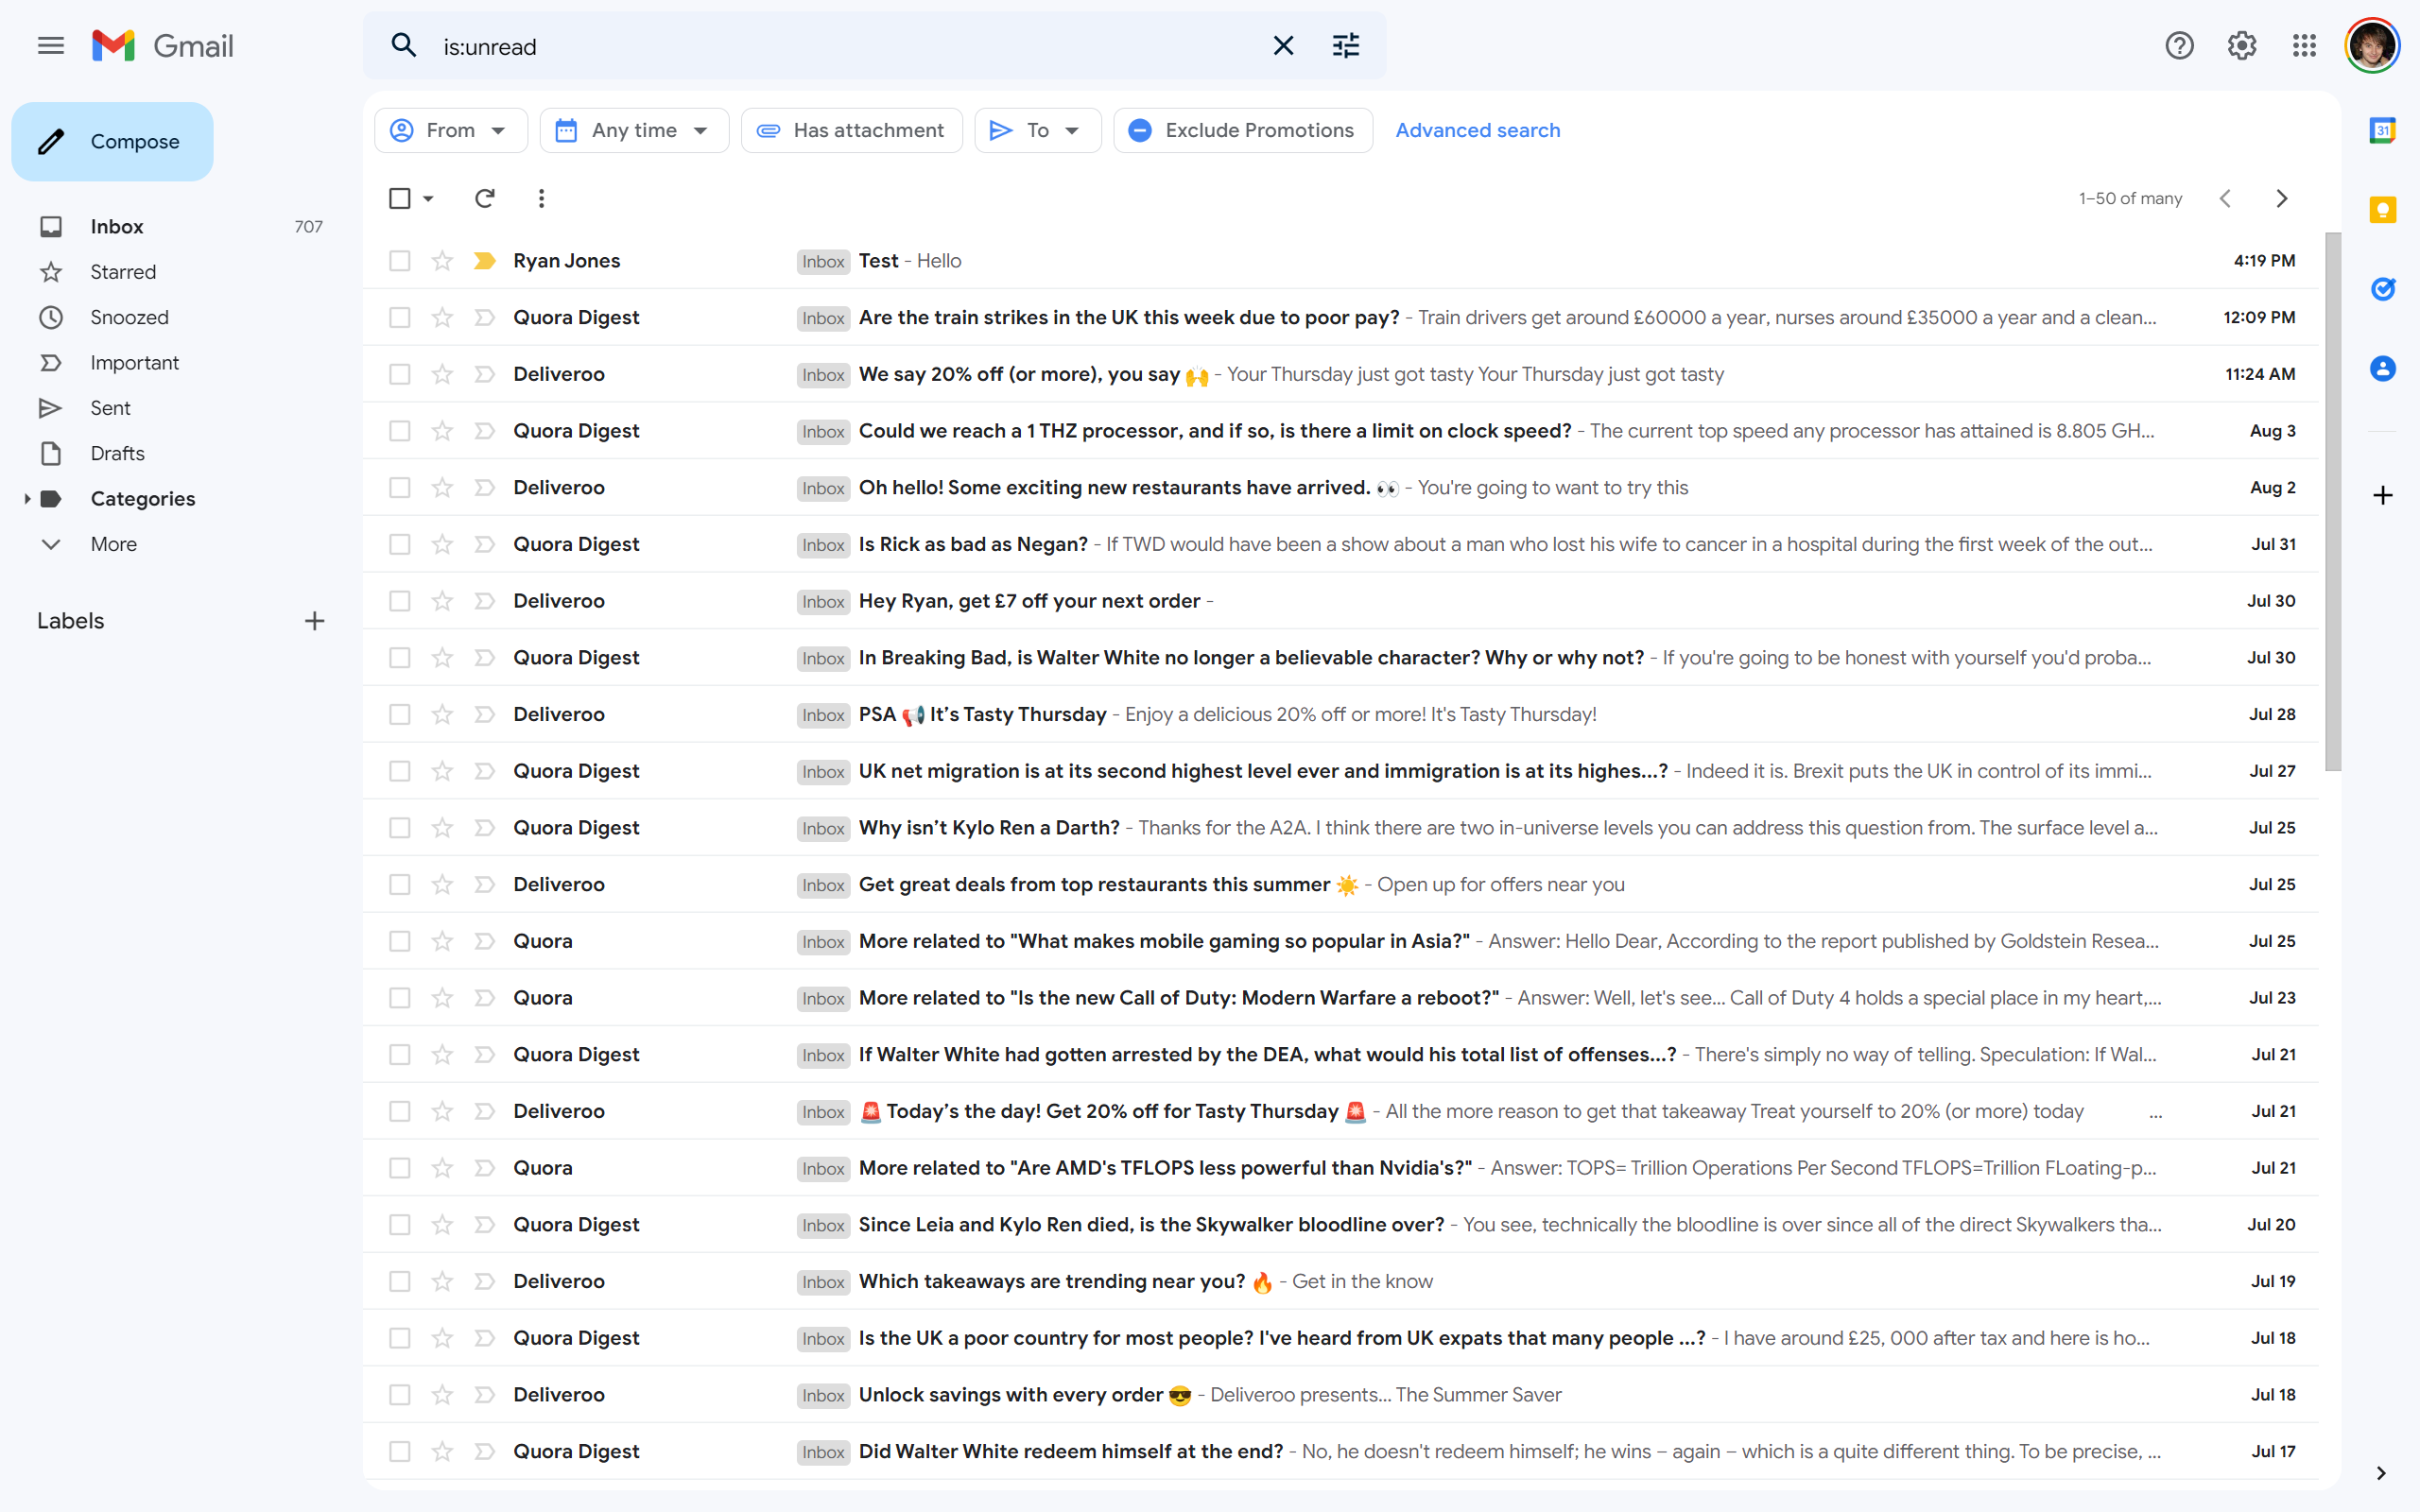Open select-all dropdown arrow
2420x1512 pixels.
tap(428, 198)
